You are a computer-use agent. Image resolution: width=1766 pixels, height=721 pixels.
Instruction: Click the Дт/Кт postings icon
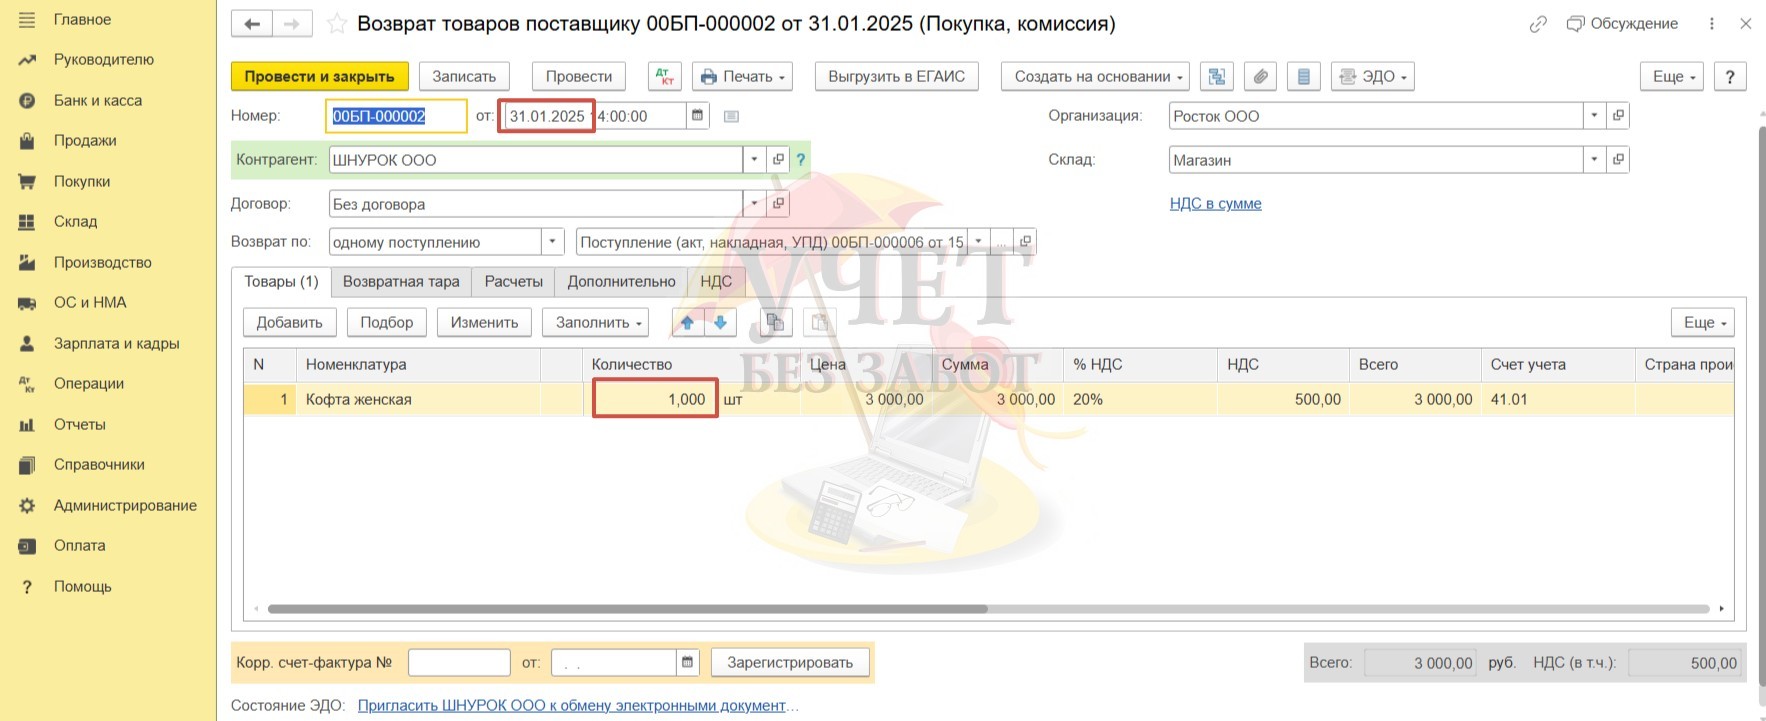[x=664, y=77]
